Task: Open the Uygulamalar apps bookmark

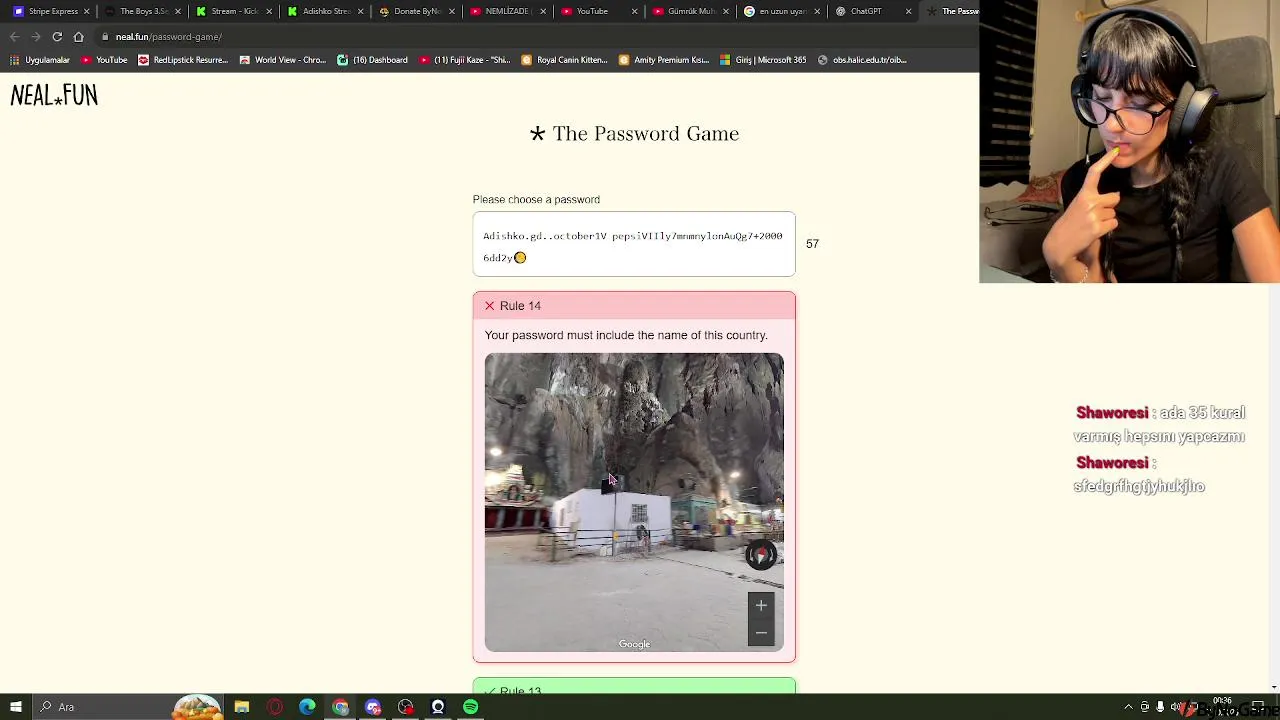Action: (40, 60)
